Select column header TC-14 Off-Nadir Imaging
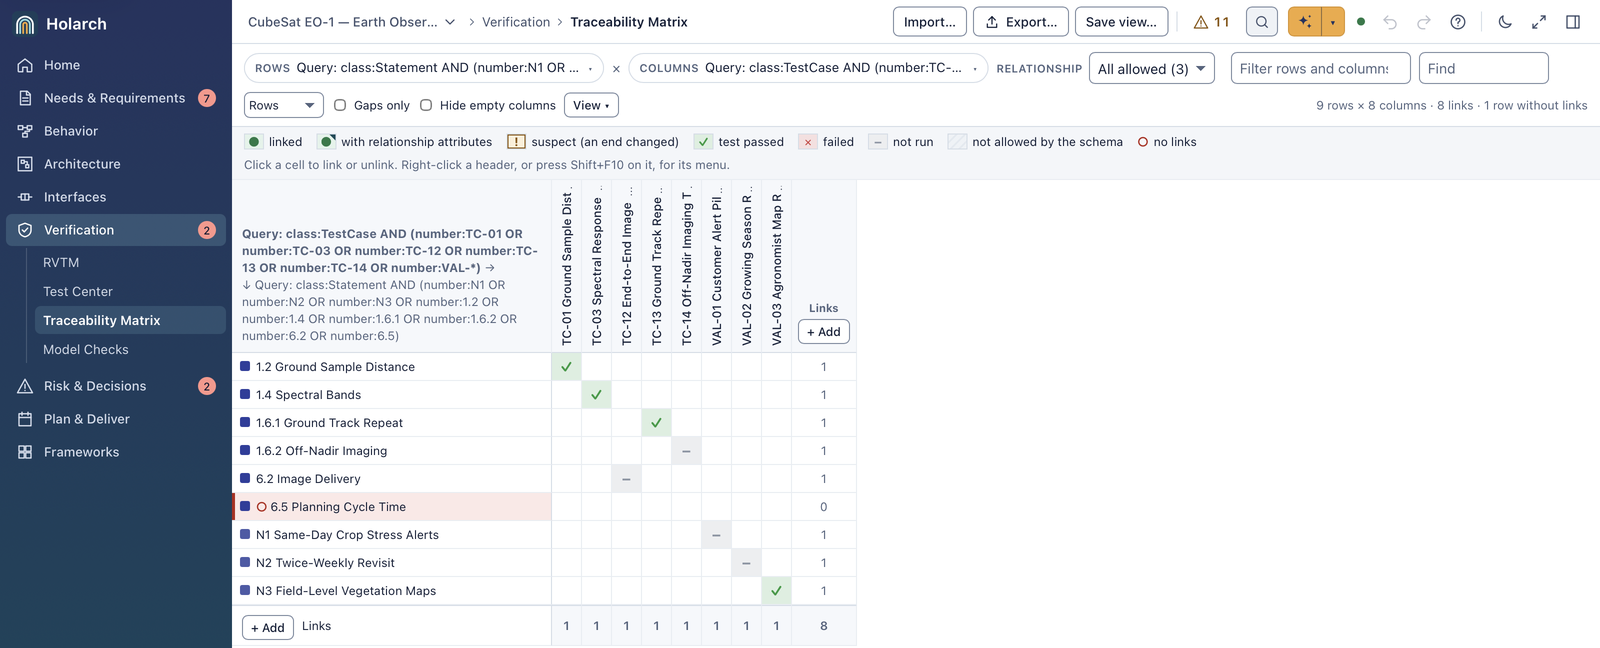Image resolution: width=1600 pixels, height=648 pixels. pos(686,266)
